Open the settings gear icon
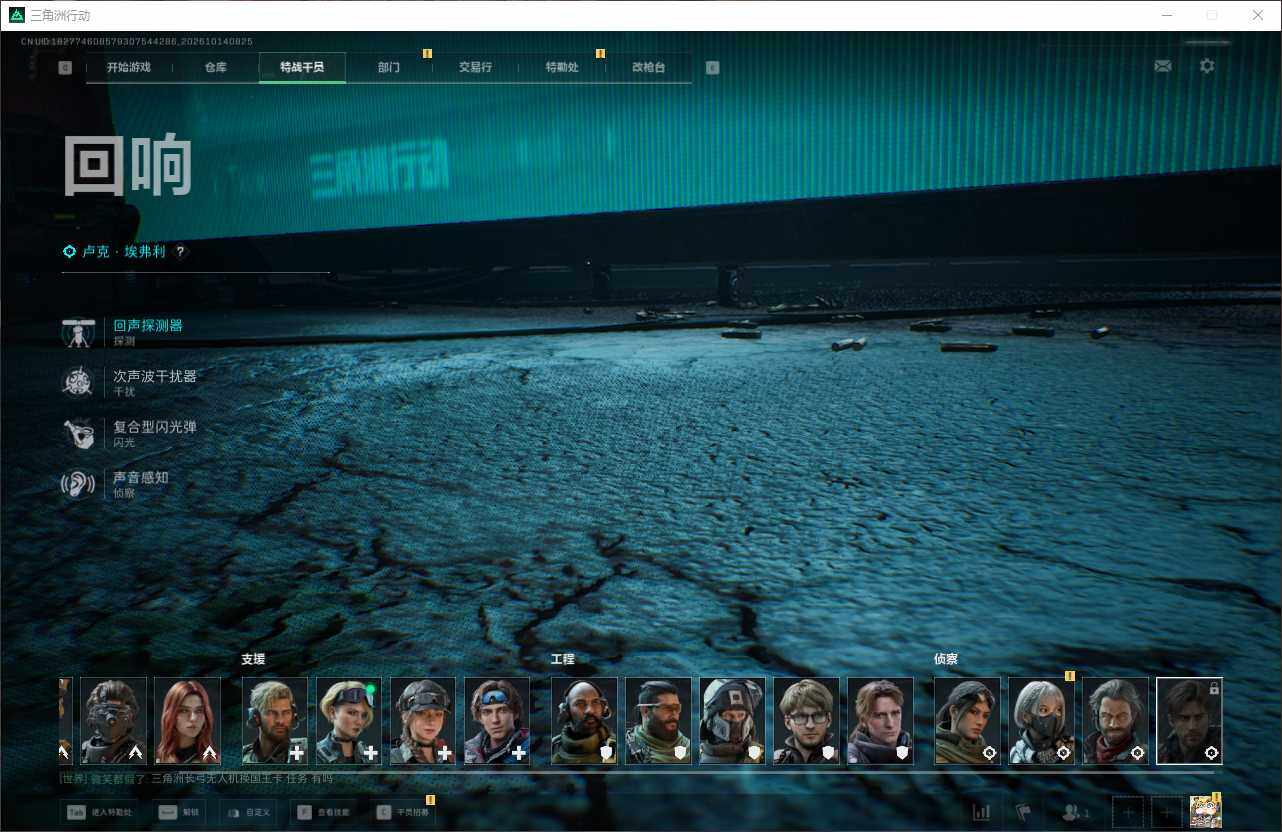 click(1207, 66)
